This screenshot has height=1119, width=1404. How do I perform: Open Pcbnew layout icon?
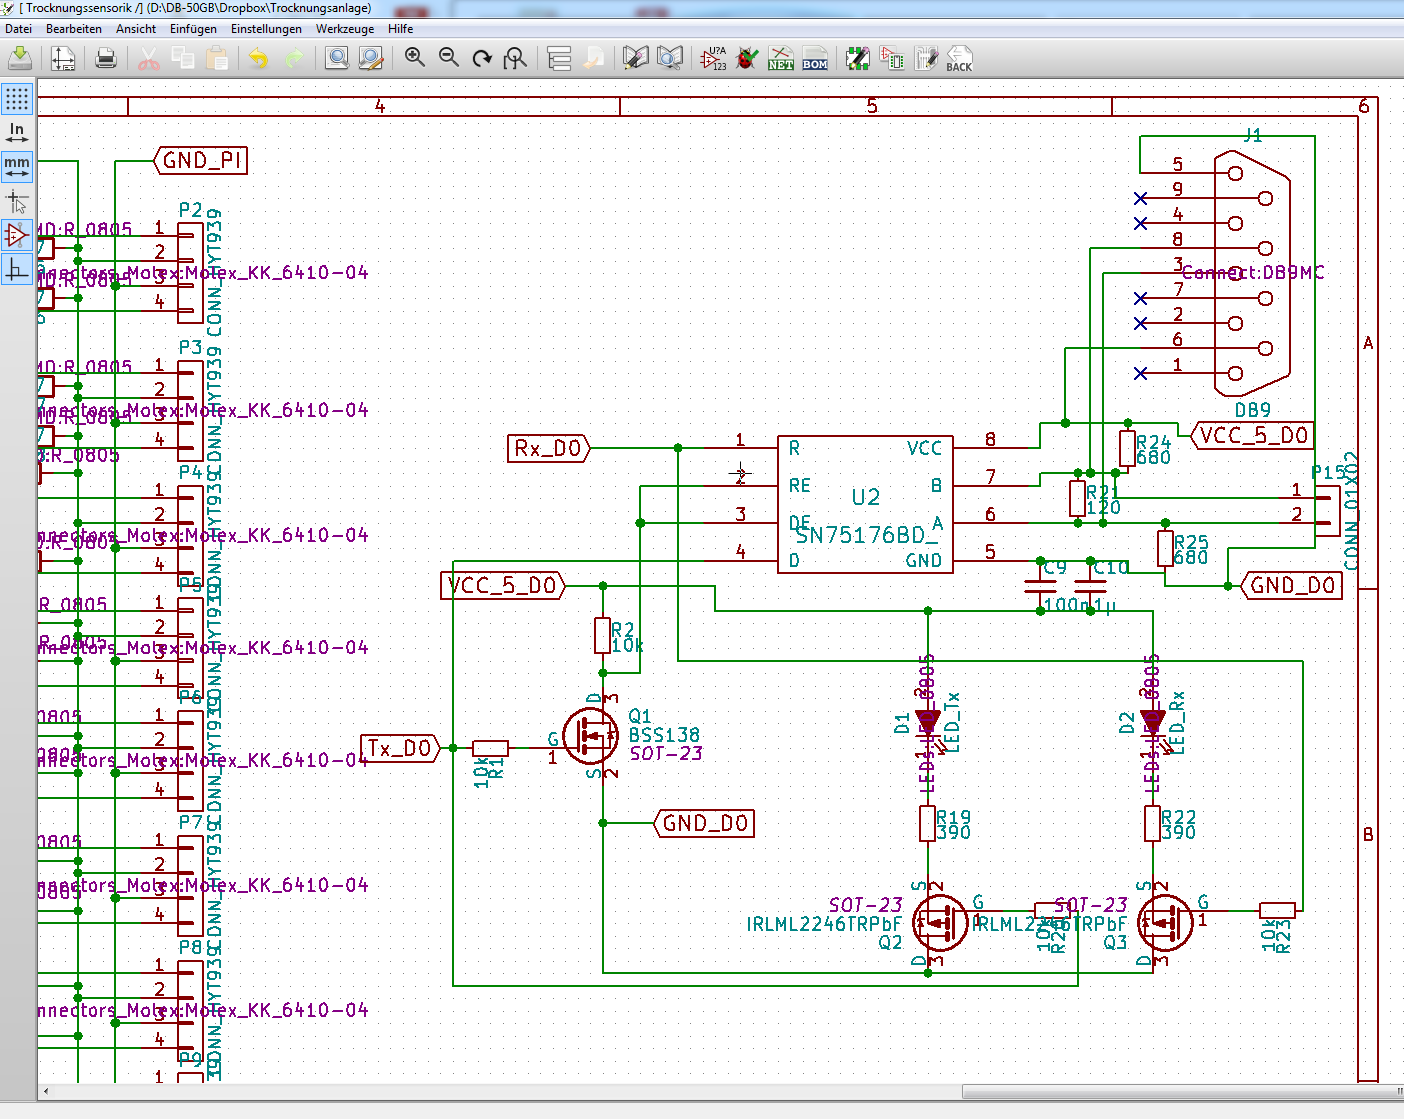pos(926,58)
